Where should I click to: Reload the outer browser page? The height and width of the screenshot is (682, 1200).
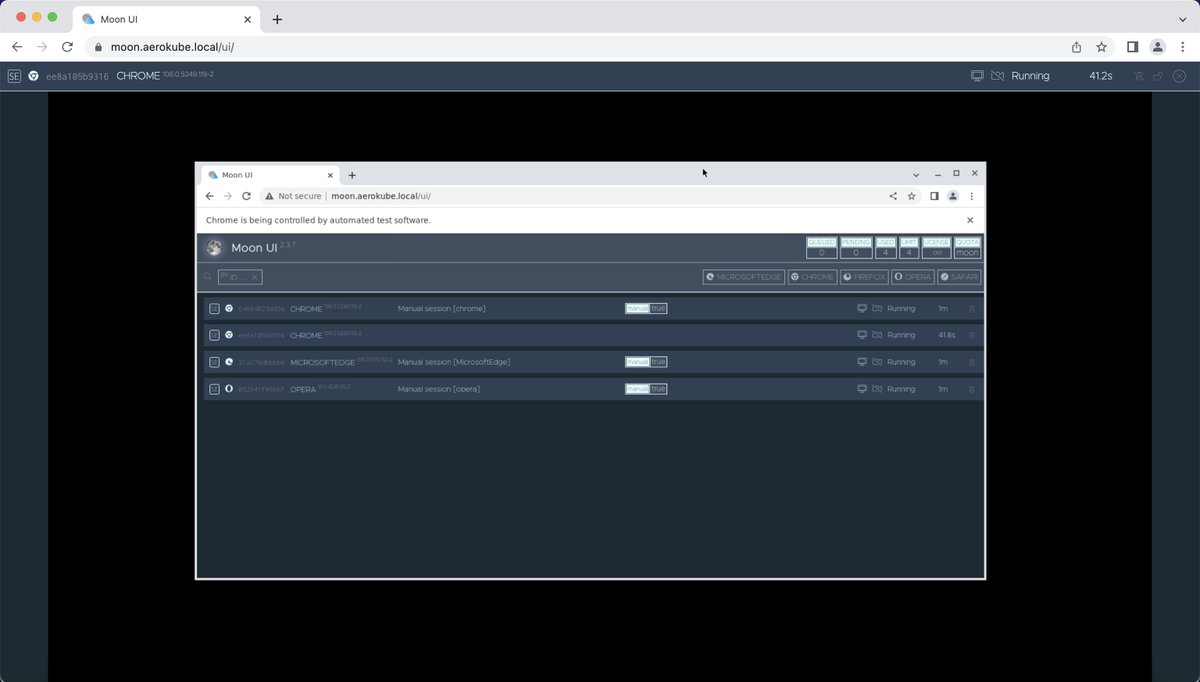[67, 47]
